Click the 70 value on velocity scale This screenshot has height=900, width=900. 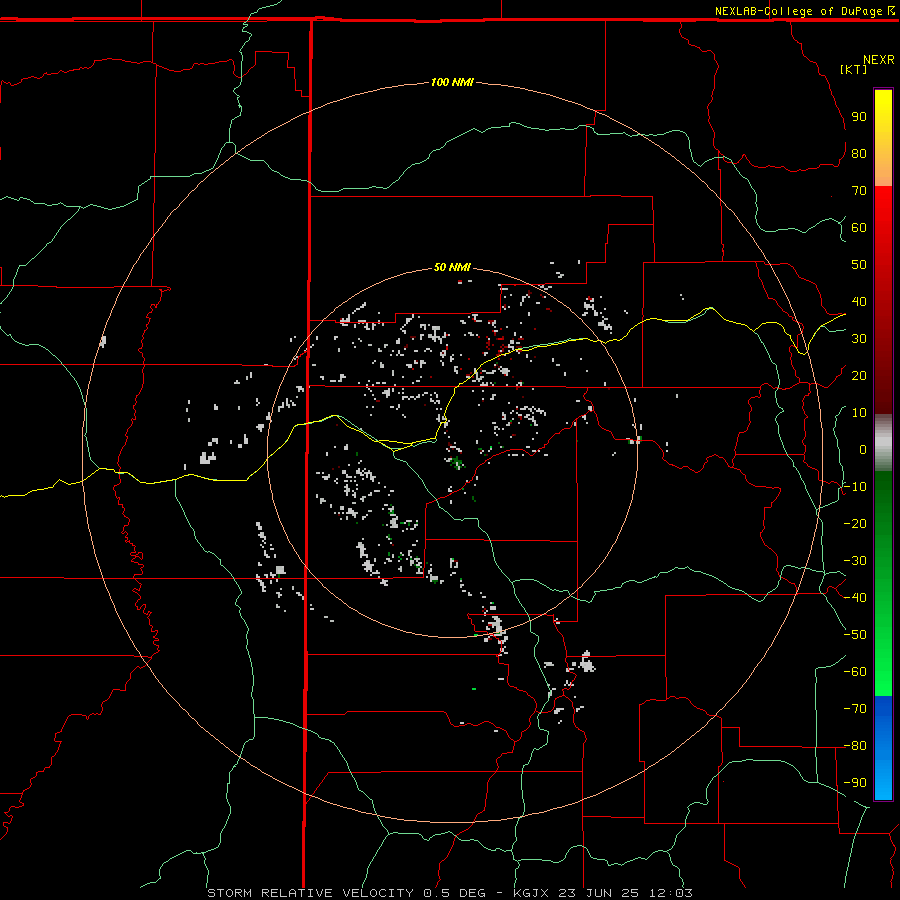point(859,191)
